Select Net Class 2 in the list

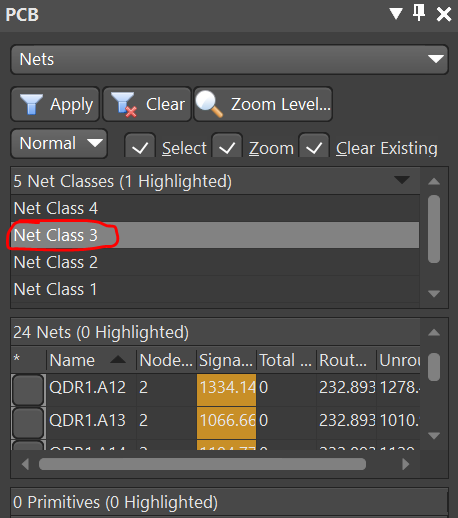click(x=215, y=262)
